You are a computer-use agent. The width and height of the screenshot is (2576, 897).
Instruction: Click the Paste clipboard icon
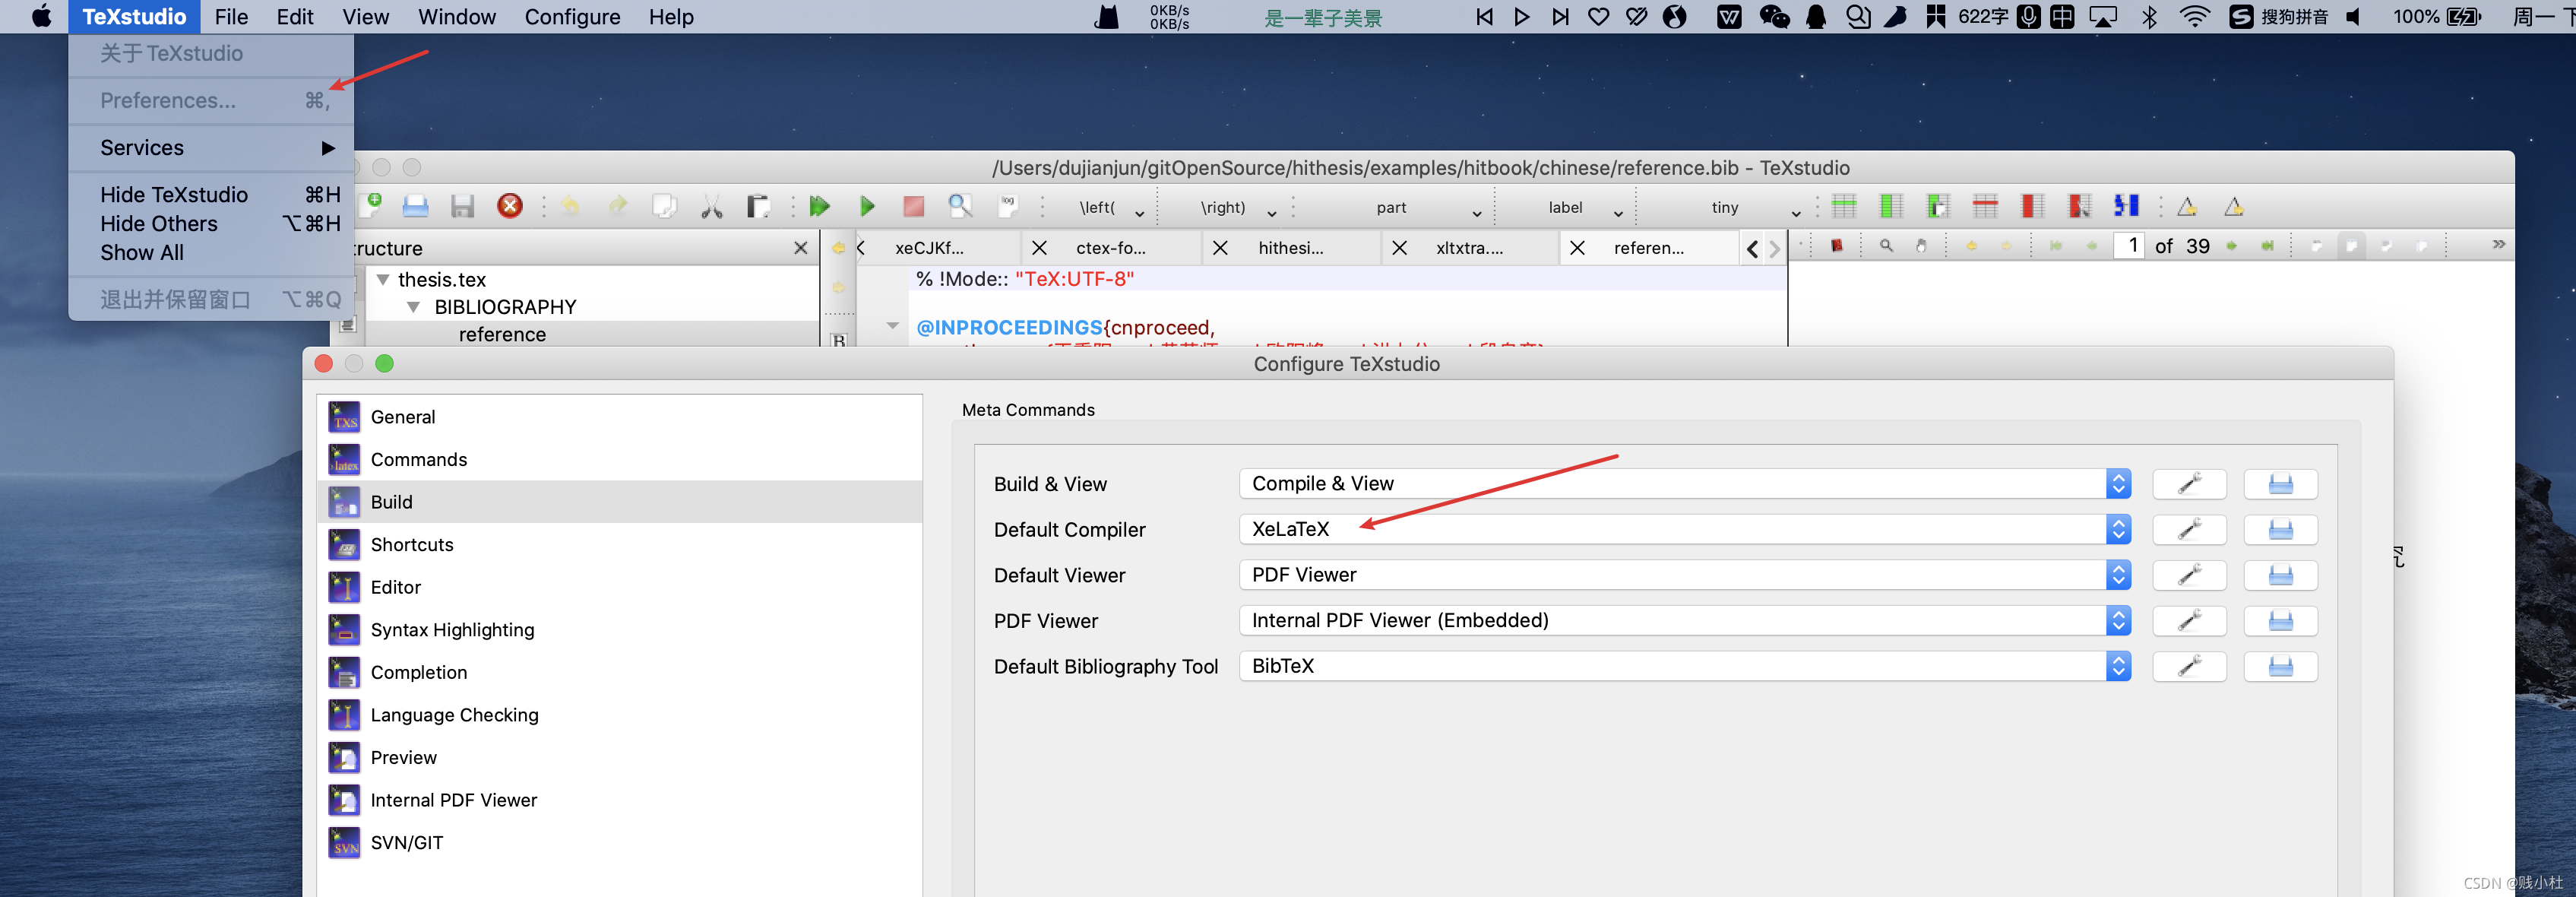(x=758, y=207)
